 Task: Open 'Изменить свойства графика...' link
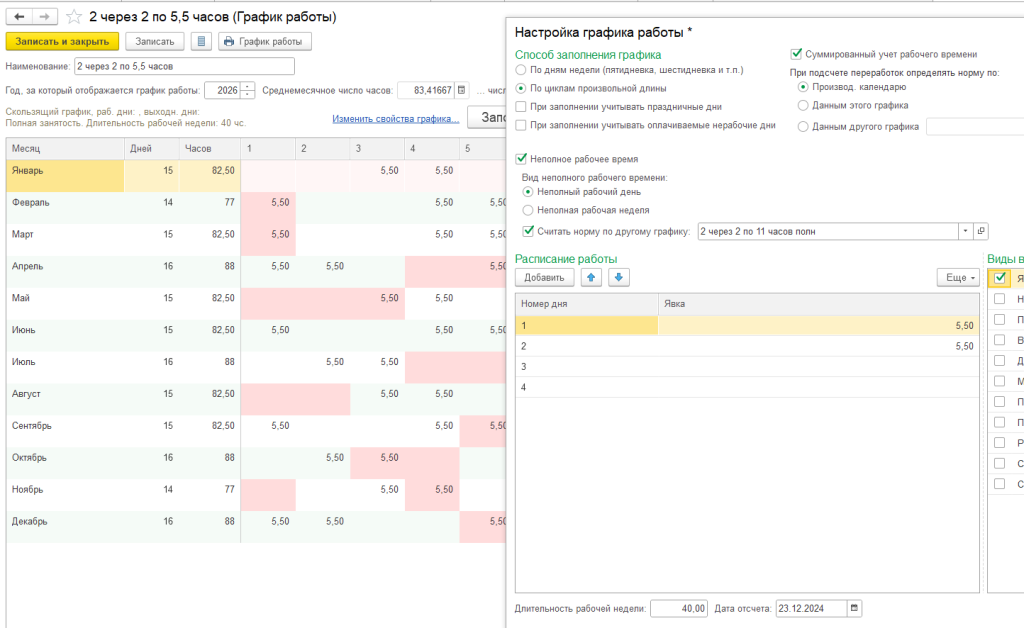(395, 119)
